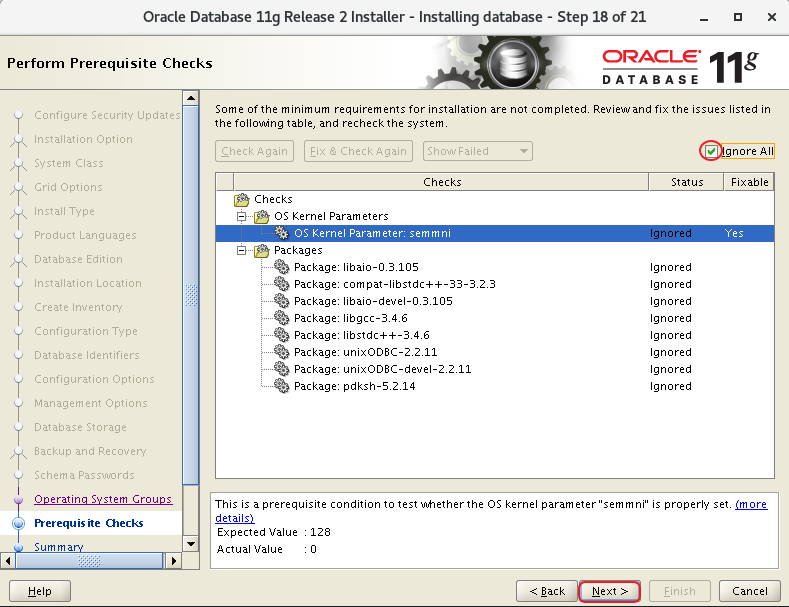Click the Backup and Recovery step label
The width and height of the screenshot is (789, 607).
click(90, 451)
